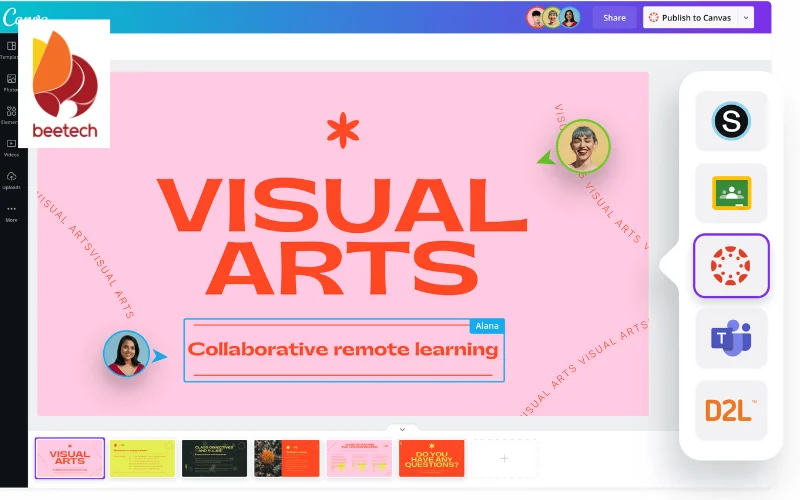Image resolution: width=800 pixels, height=500 pixels.
Task: Choose the D2L integration icon
Action: (731, 410)
